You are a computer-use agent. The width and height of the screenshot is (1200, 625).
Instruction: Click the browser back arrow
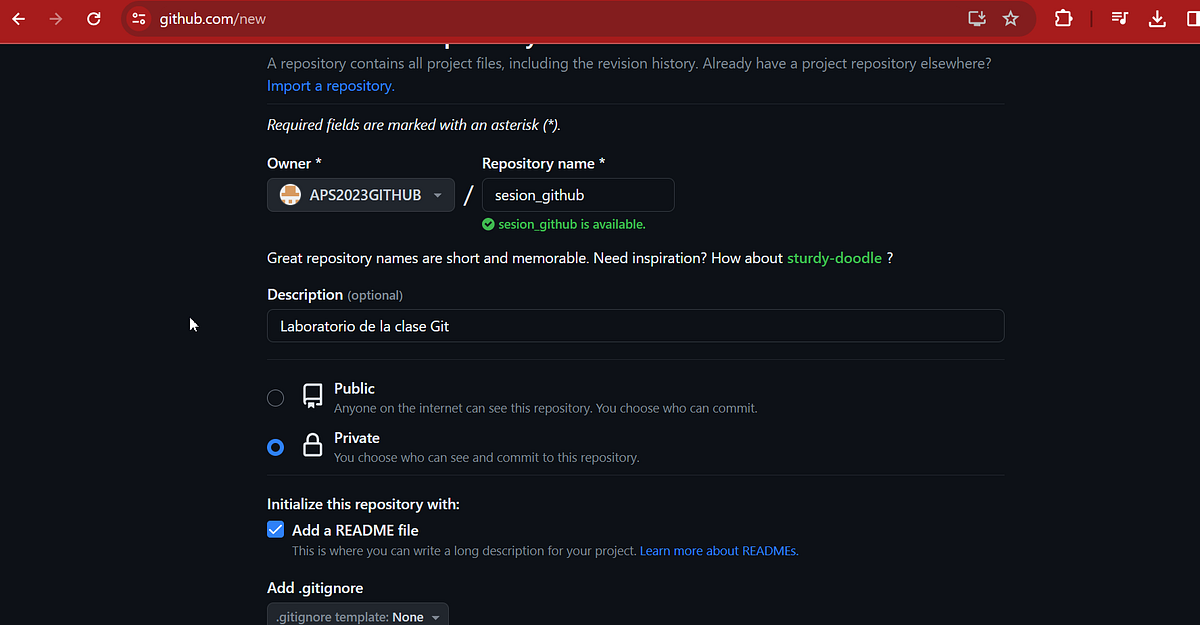tap(20, 18)
